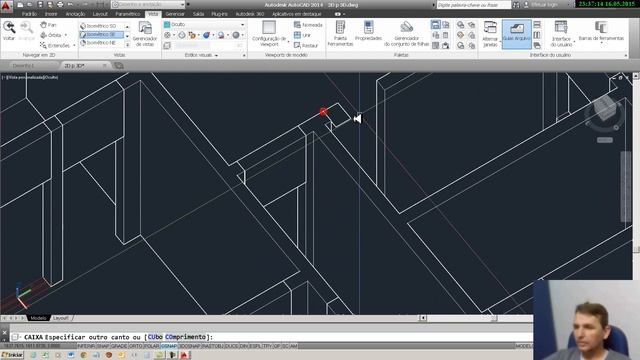Click the Alternar janelas button
Screen dimensions: 640x360
490,34
